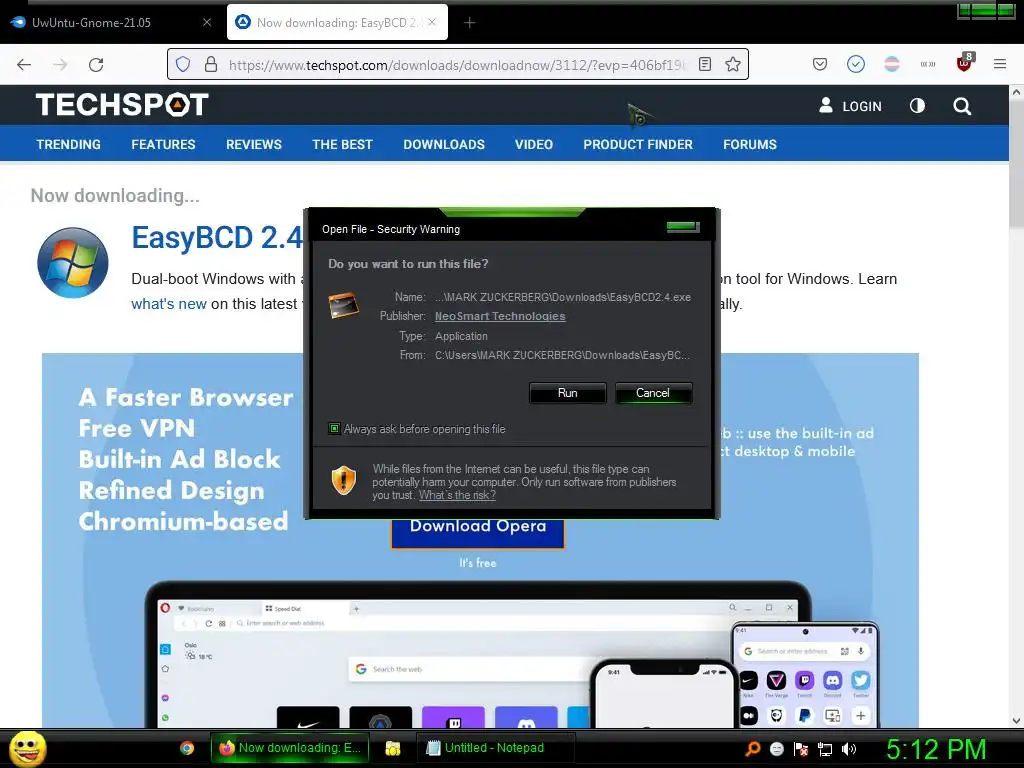
Task: Click the blue checkmark extension icon
Action: pyautogui.click(x=856, y=64)
